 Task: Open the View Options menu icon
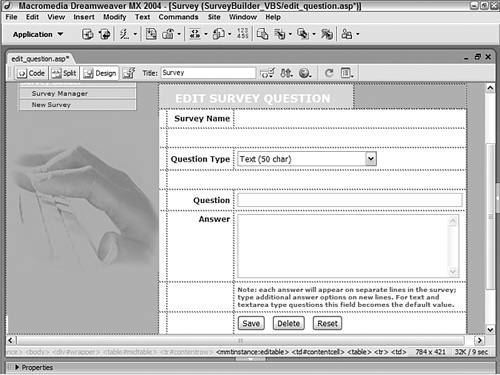pos(347,73)
